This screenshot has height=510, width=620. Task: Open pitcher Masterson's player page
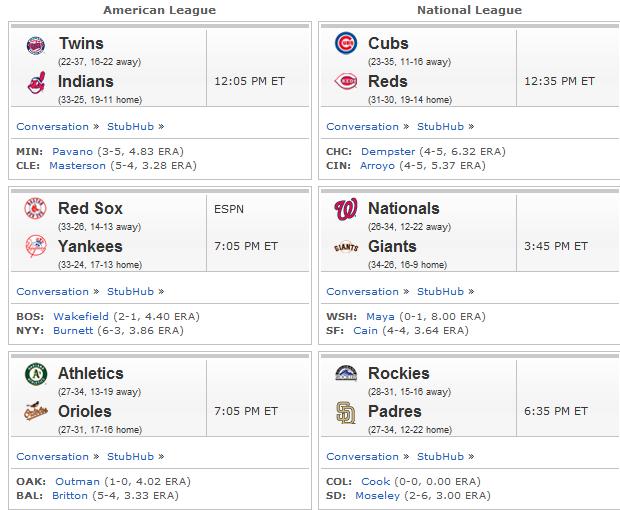tap(78, 166)
